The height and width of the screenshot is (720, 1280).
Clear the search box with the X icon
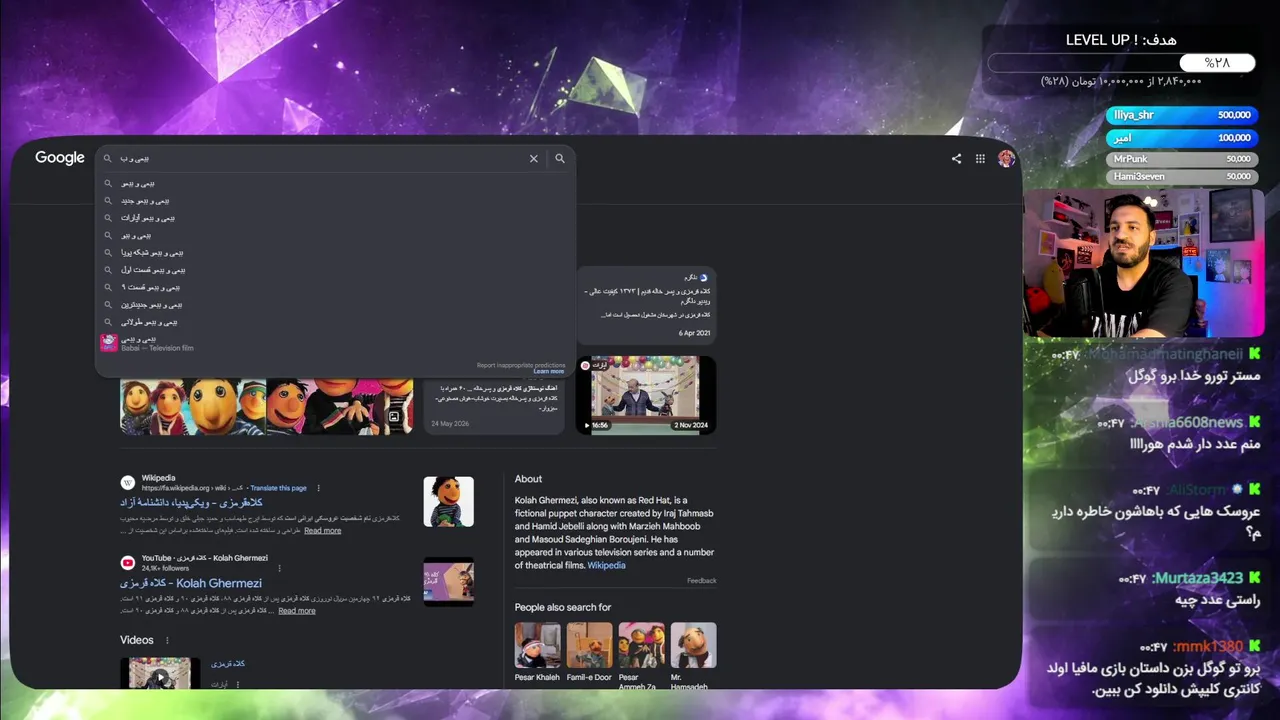[534, 158]
